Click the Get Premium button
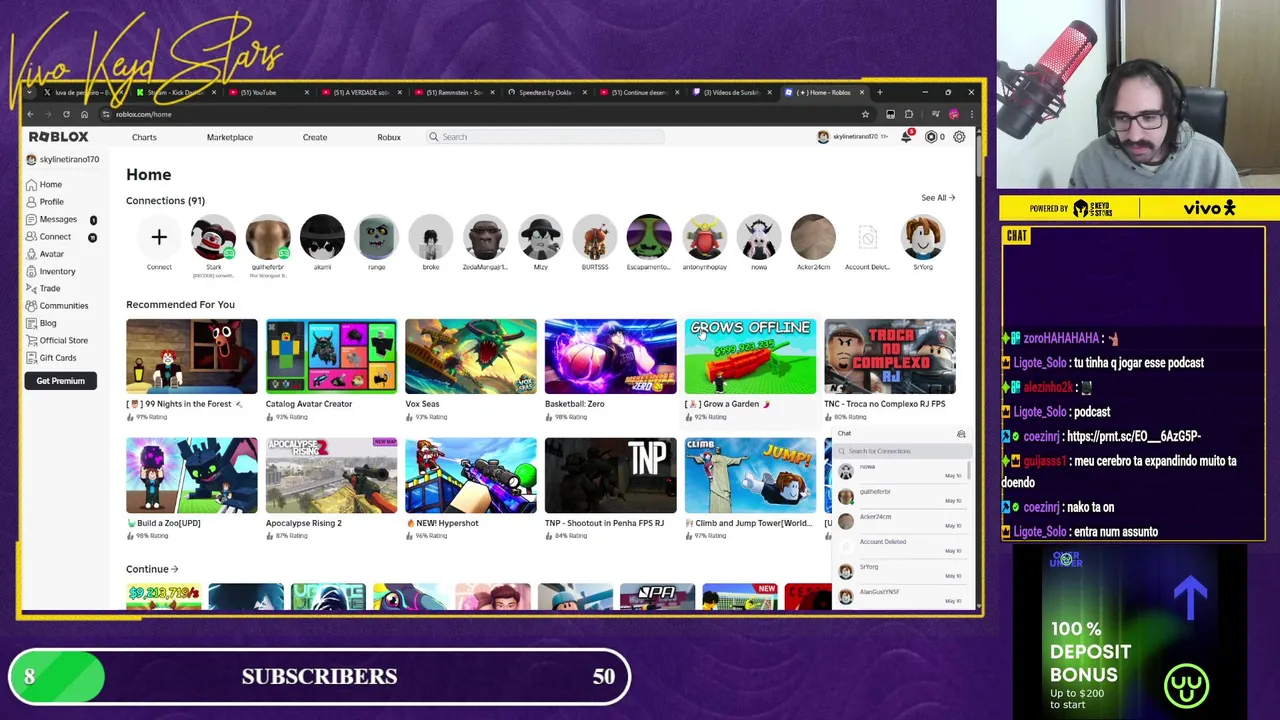Image resolution: width=1280 pixels, height=720 pixels. coord(61,381)
